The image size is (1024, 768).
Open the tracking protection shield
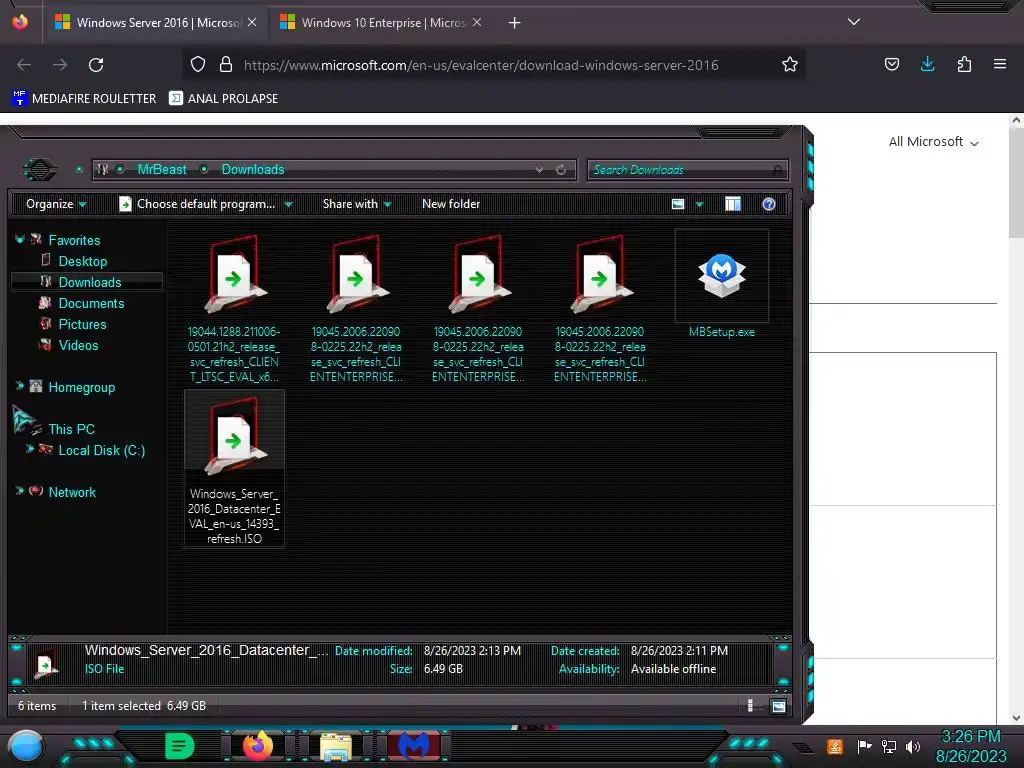pos(198,64)
